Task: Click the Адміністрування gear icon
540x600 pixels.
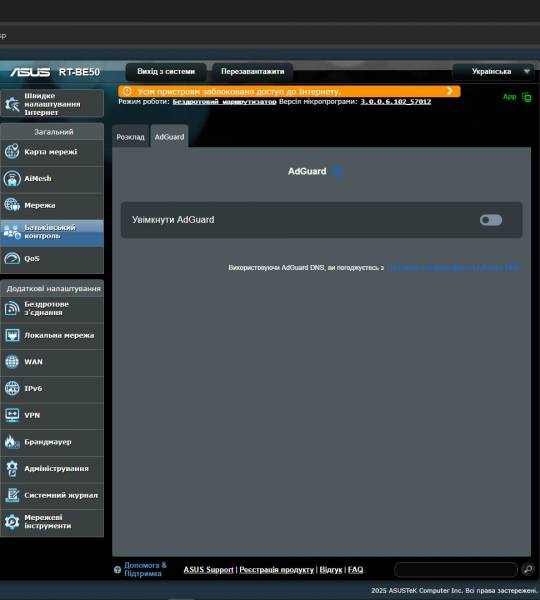Action: coord(12,468)
